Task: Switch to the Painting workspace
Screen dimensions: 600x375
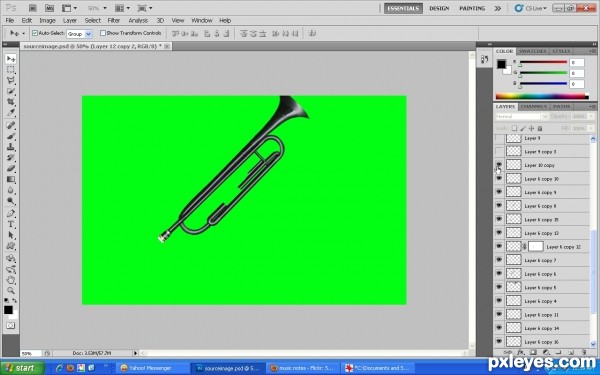Action: (472, 8)
